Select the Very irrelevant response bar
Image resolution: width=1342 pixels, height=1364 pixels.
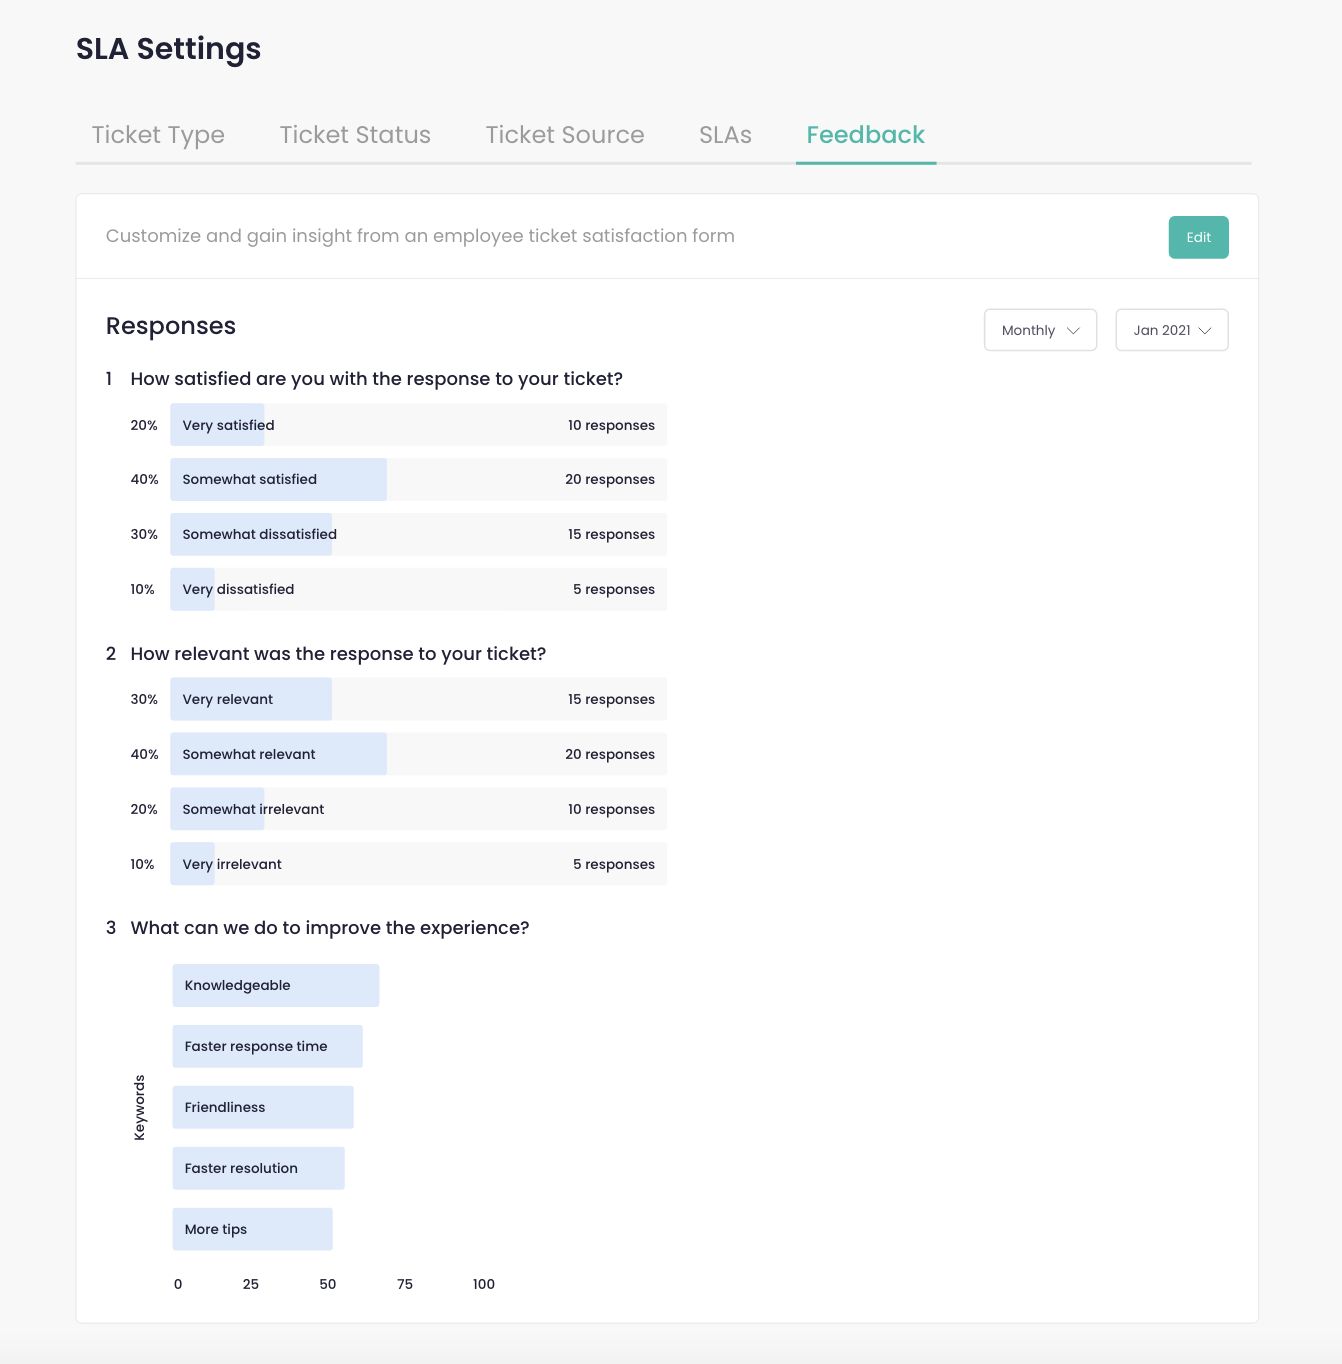(418, 865)
